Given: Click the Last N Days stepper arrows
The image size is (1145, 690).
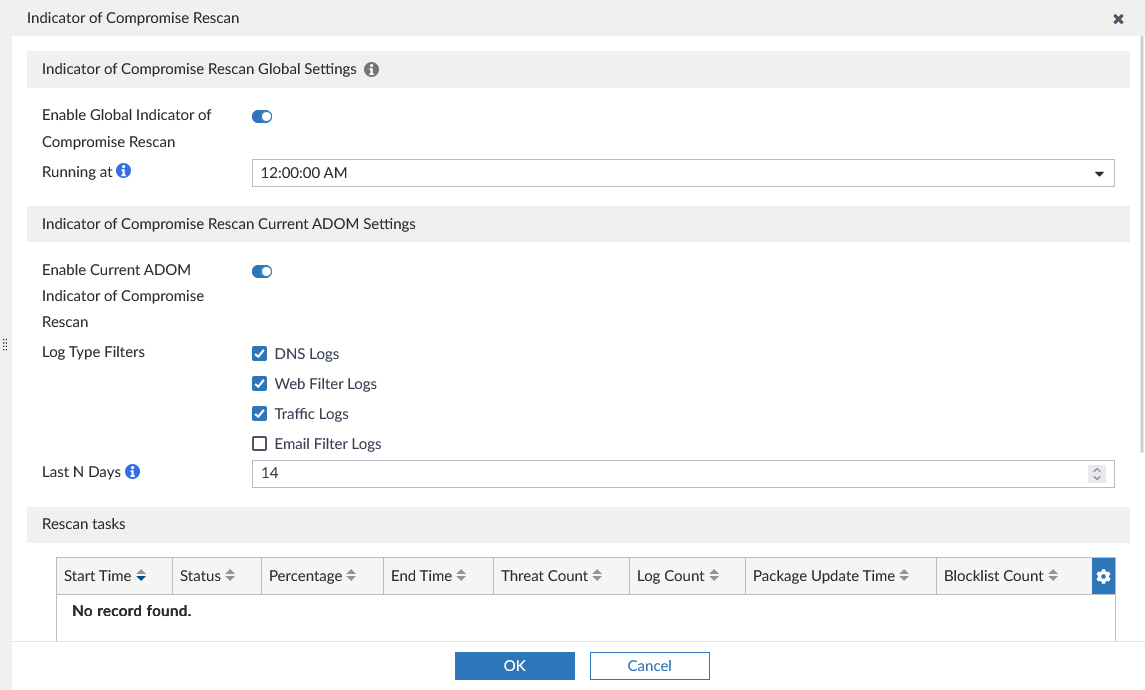Looking at the screenshot, I should [x=1097, y=473].
